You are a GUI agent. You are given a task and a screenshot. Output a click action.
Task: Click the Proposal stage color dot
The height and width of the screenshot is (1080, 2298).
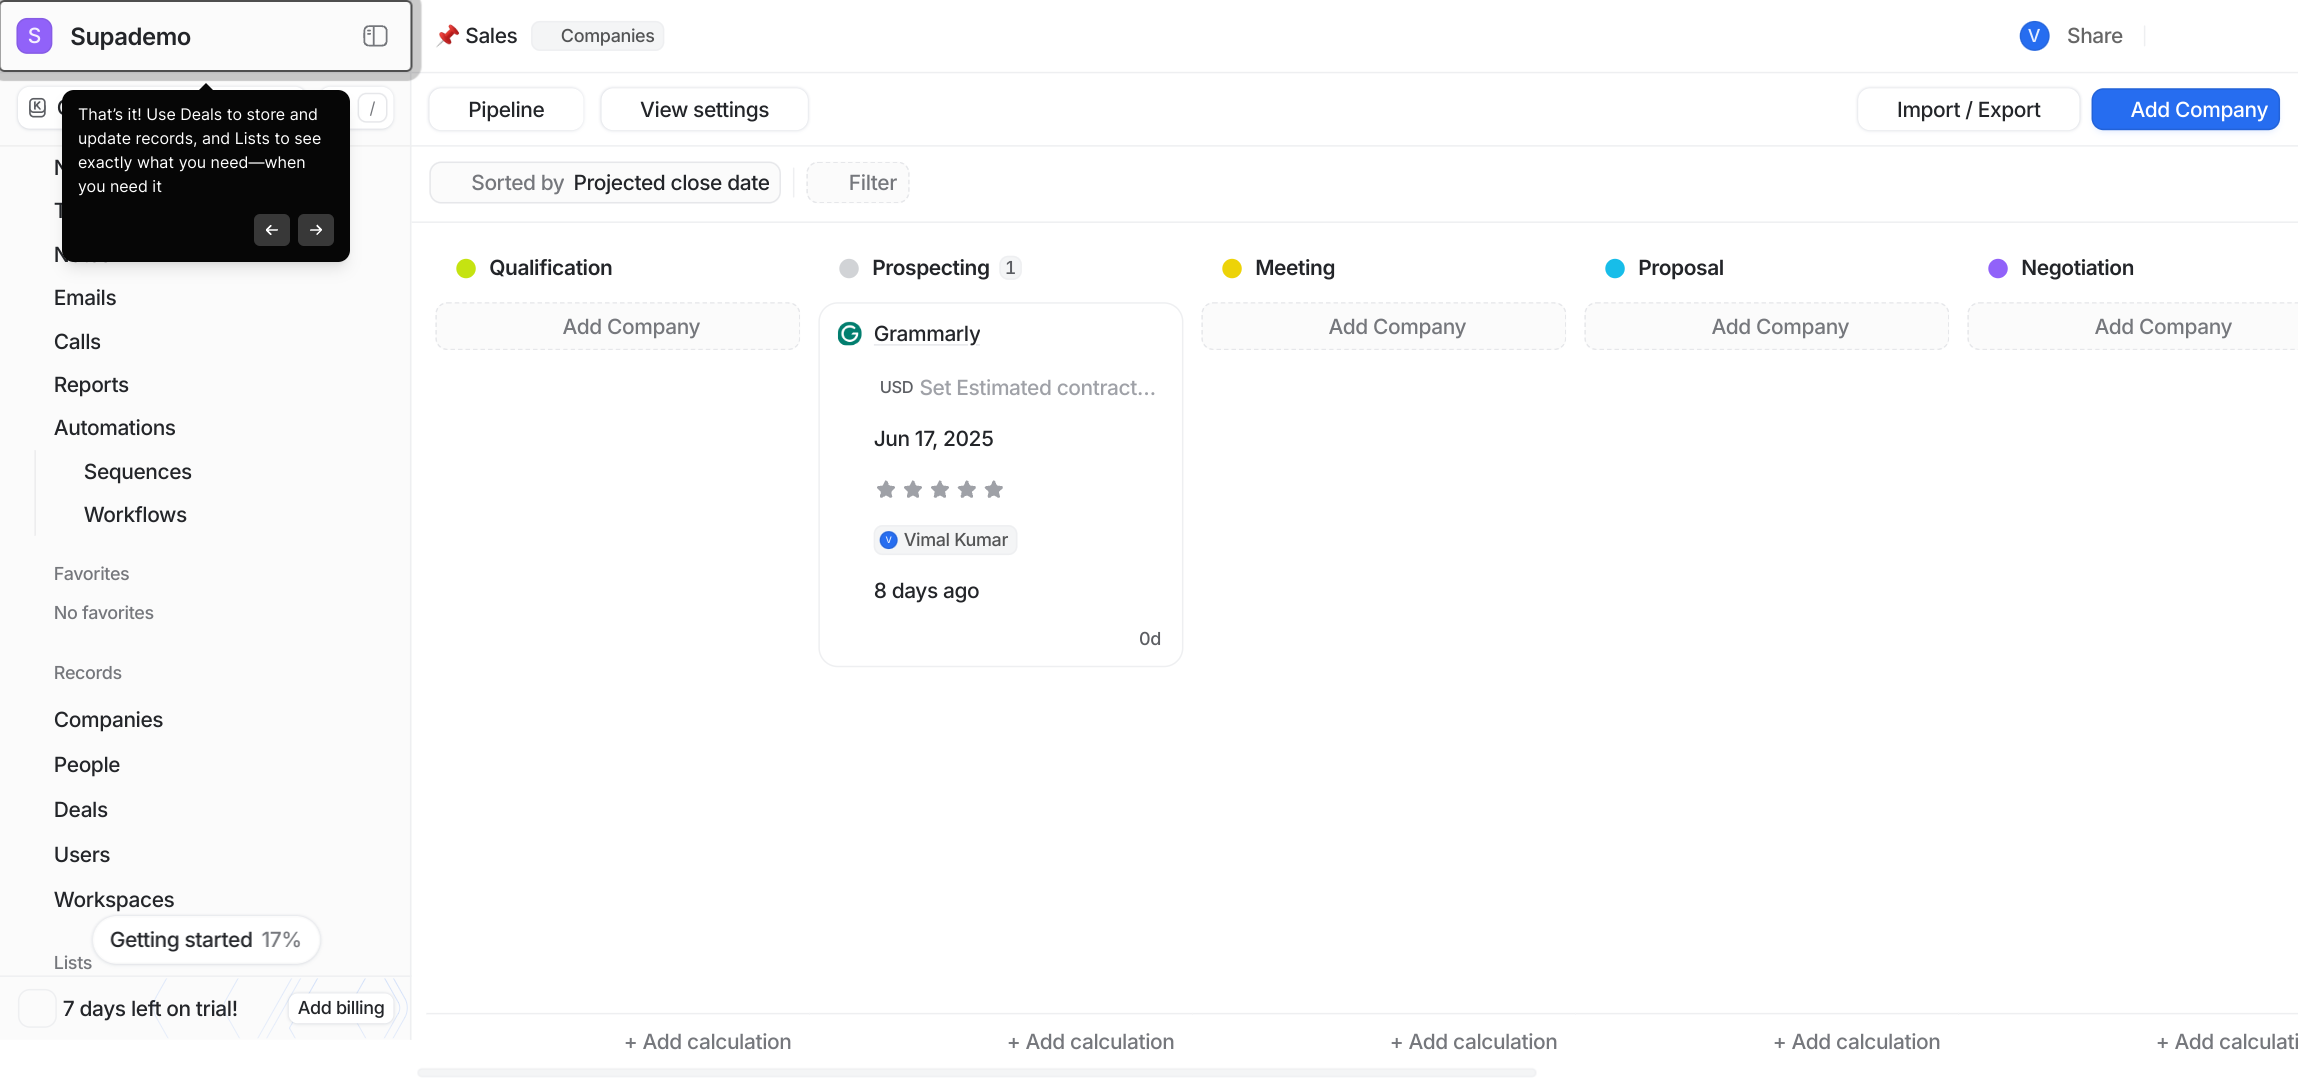point(1614,268)
